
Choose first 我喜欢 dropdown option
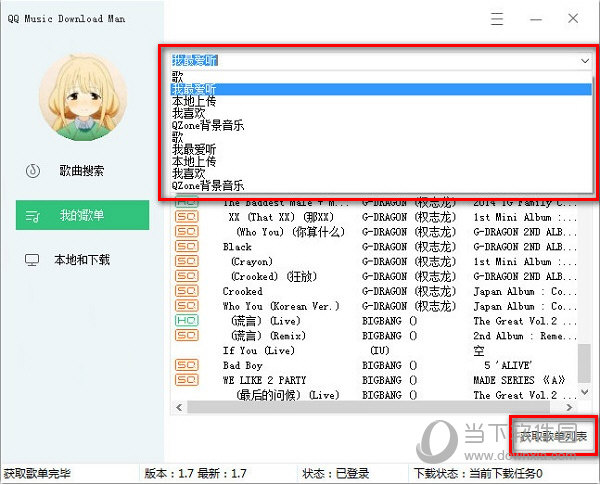click(x=381, y=113)
